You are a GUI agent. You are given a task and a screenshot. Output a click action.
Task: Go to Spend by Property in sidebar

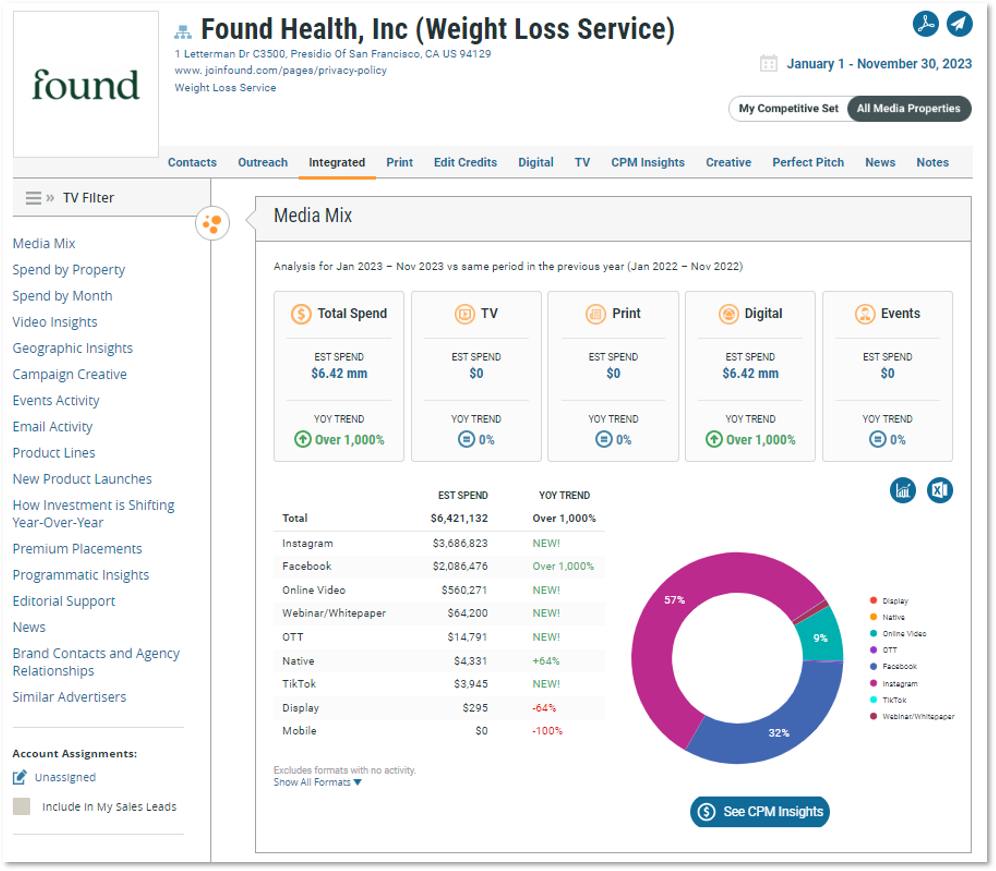(69, 270)
